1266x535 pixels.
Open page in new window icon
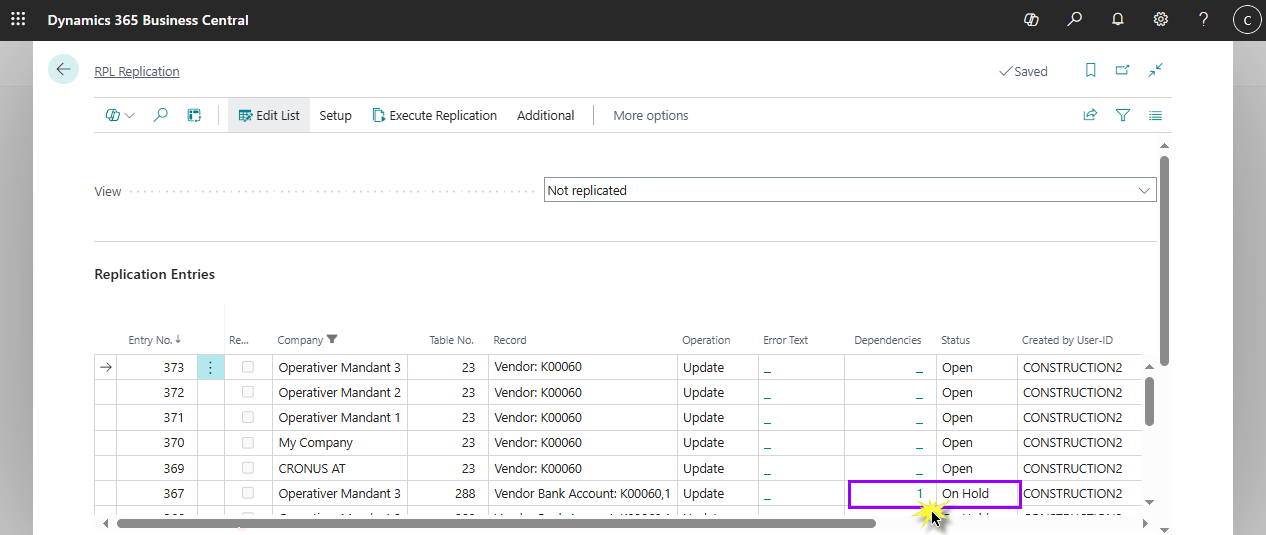tap(1122, 70)
